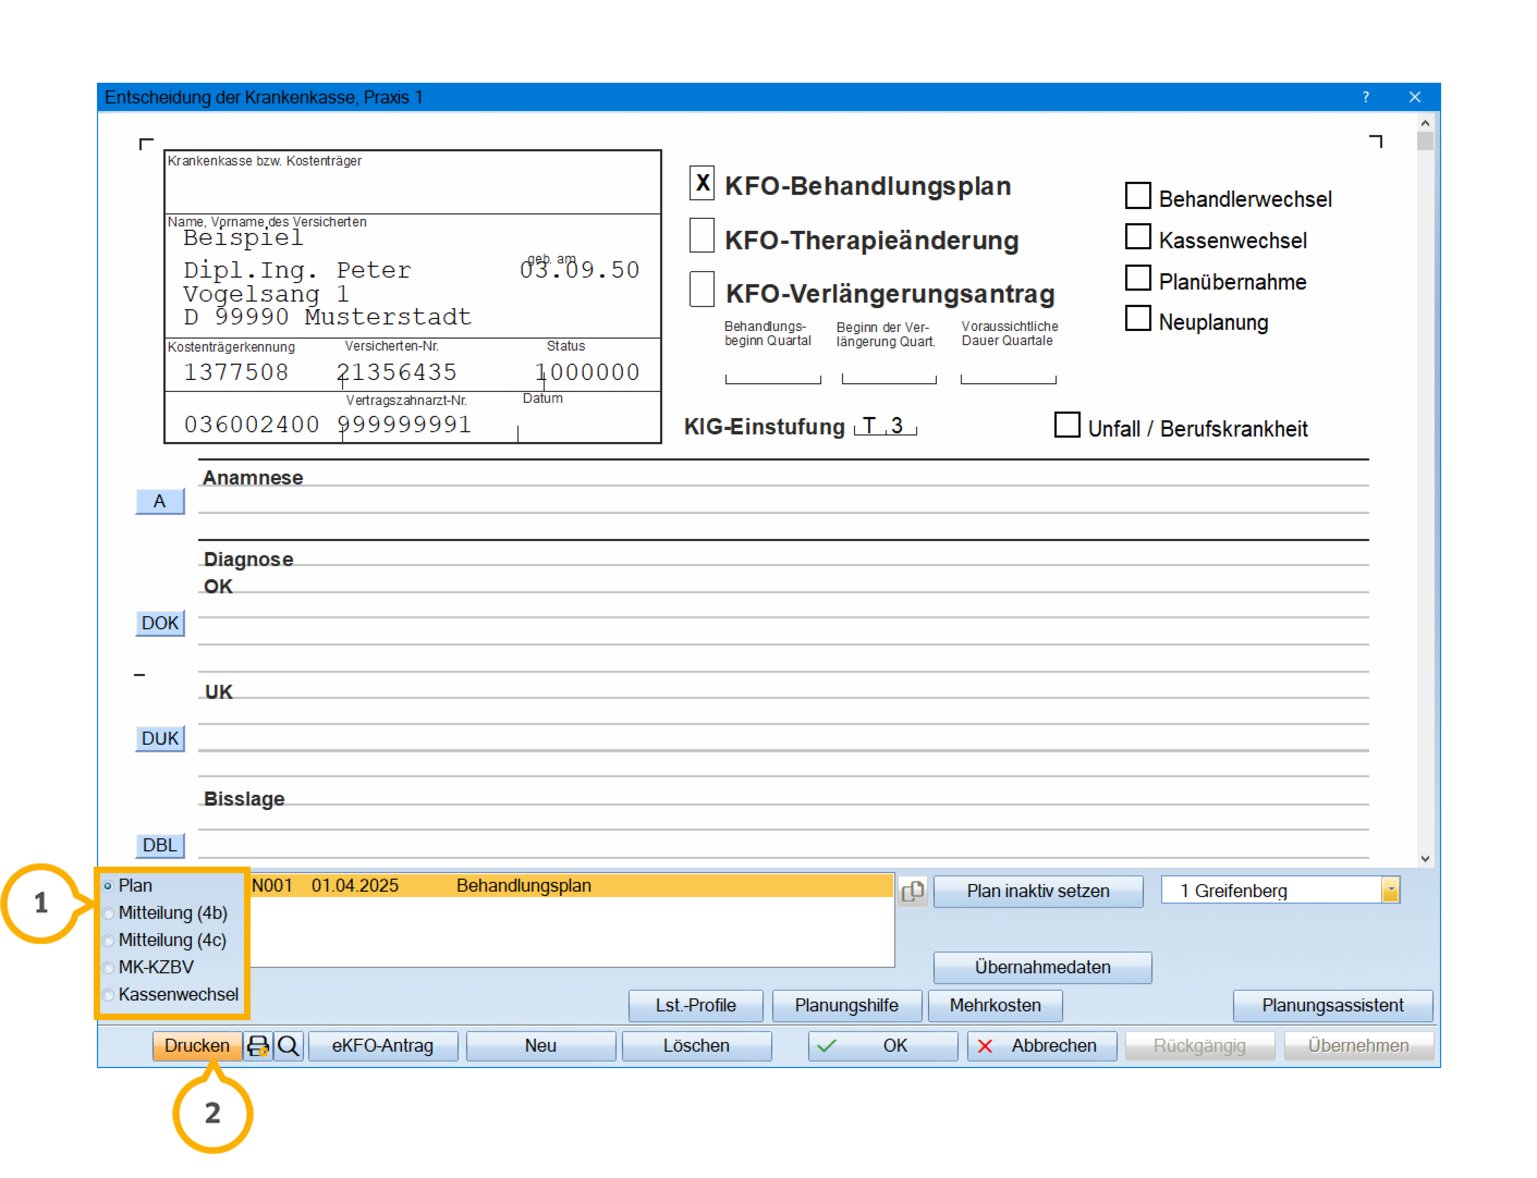Select the Mitteilung (4b) radio option

108,913
